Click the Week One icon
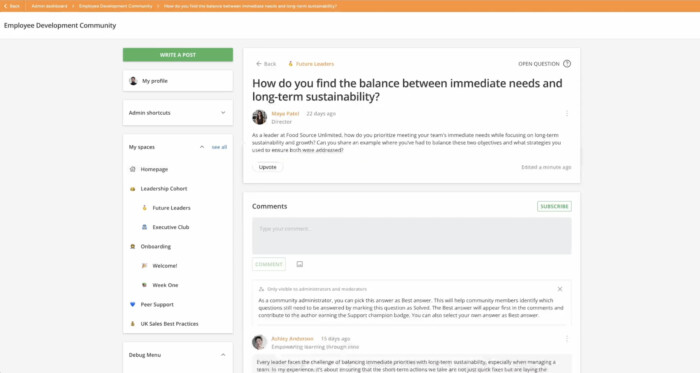 click(144, 285)
